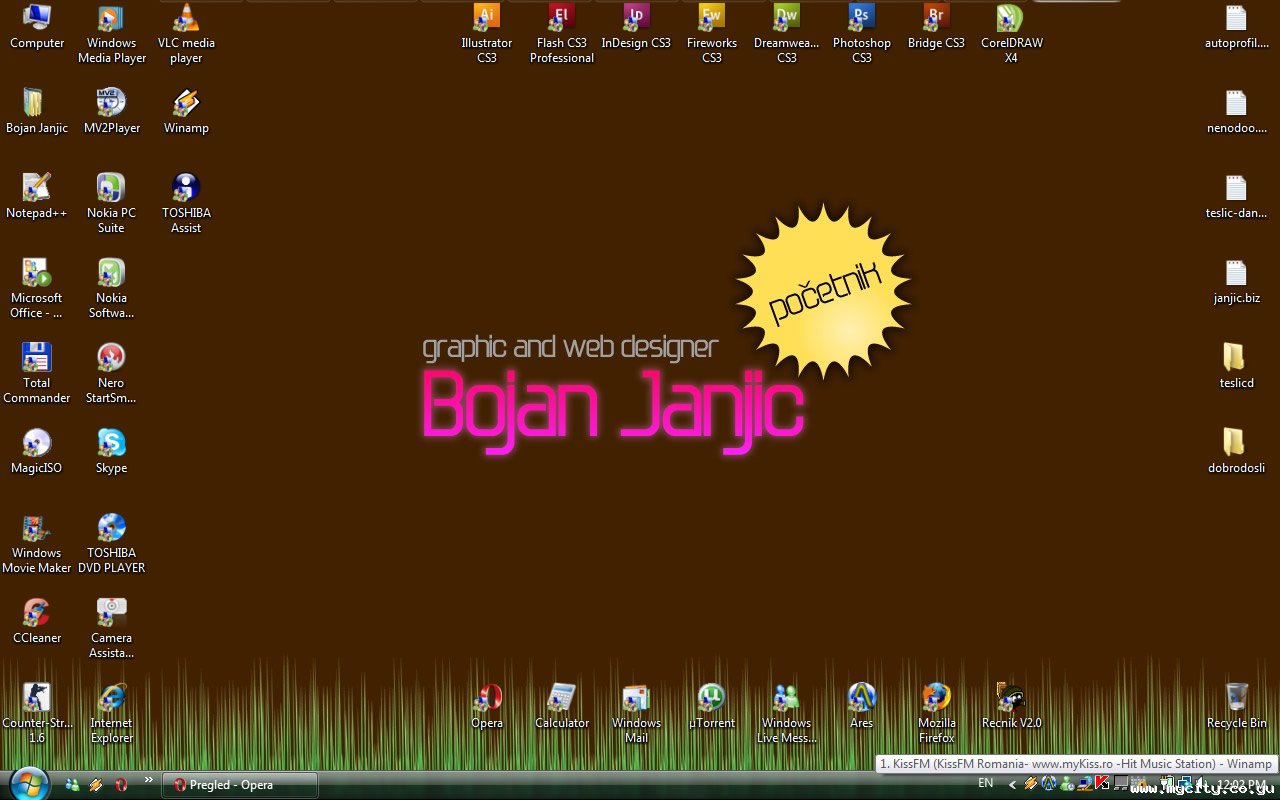Select the InDesign CS3 desktop icon
This screenshot has height=800, width=1280.
pyautogui.click(x=636, y=27)
